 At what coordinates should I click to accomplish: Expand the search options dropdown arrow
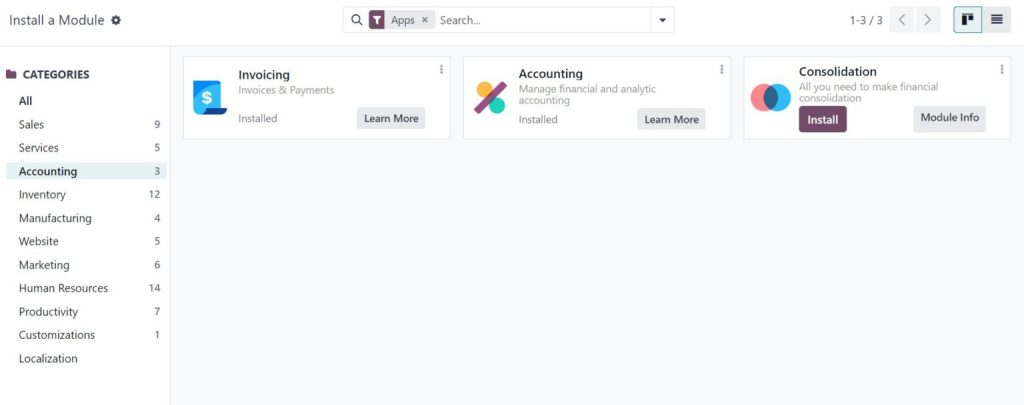click(662, 20)
